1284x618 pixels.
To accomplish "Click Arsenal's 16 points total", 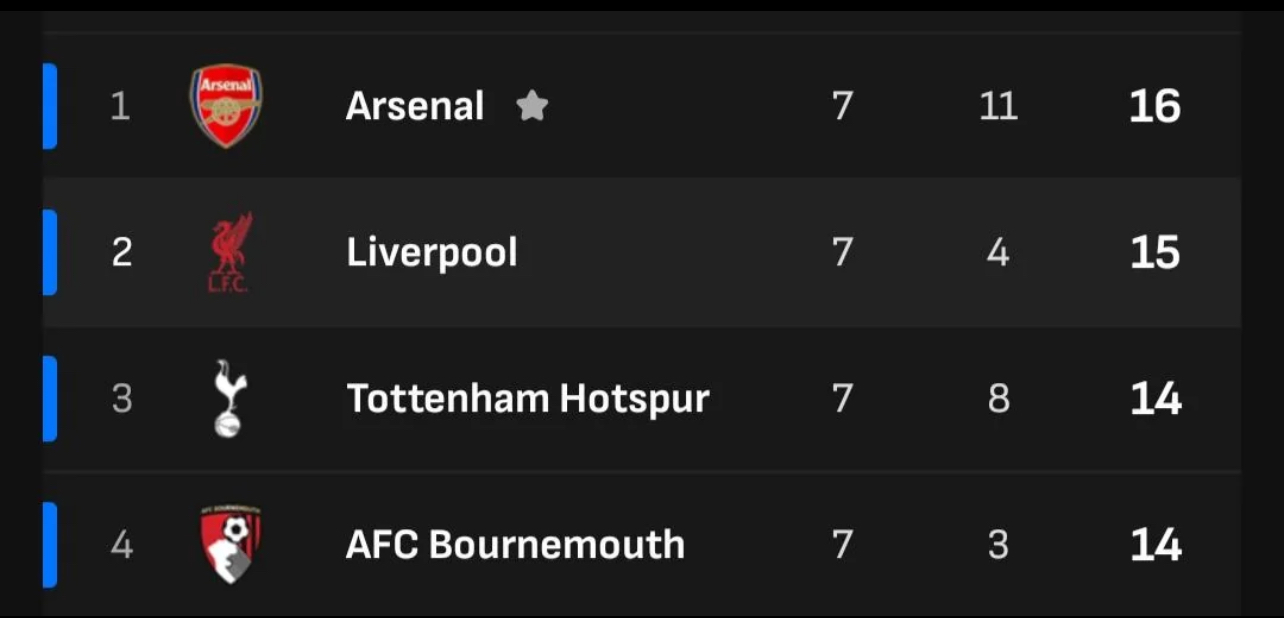I will coord(1155,106).
